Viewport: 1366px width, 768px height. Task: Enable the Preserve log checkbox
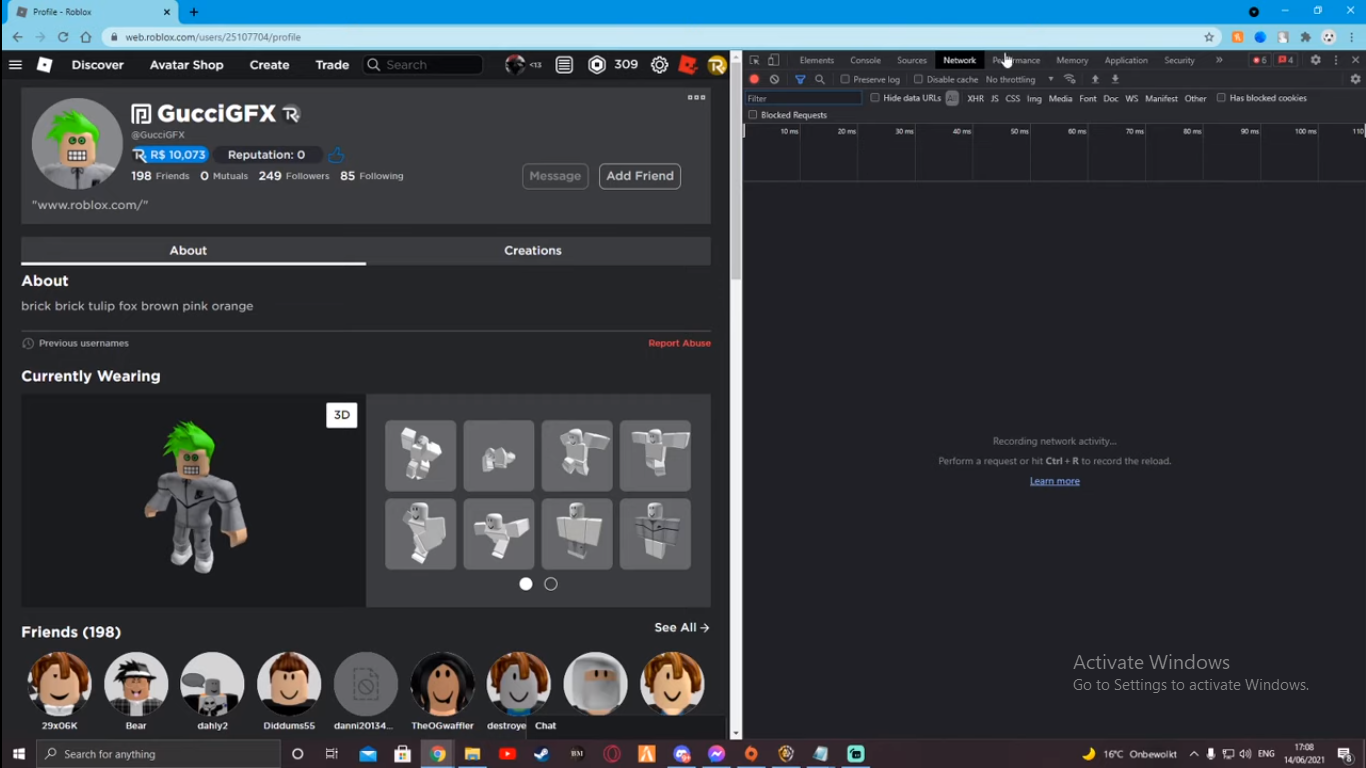[x=845, y=79]
